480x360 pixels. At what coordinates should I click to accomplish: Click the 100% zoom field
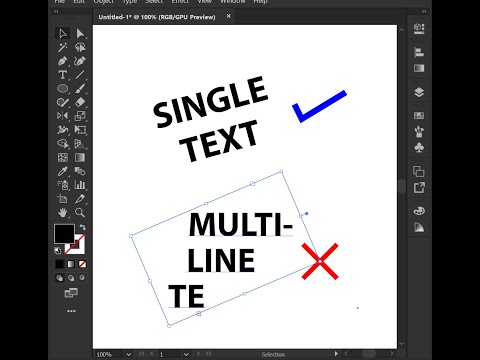[109, 354]
